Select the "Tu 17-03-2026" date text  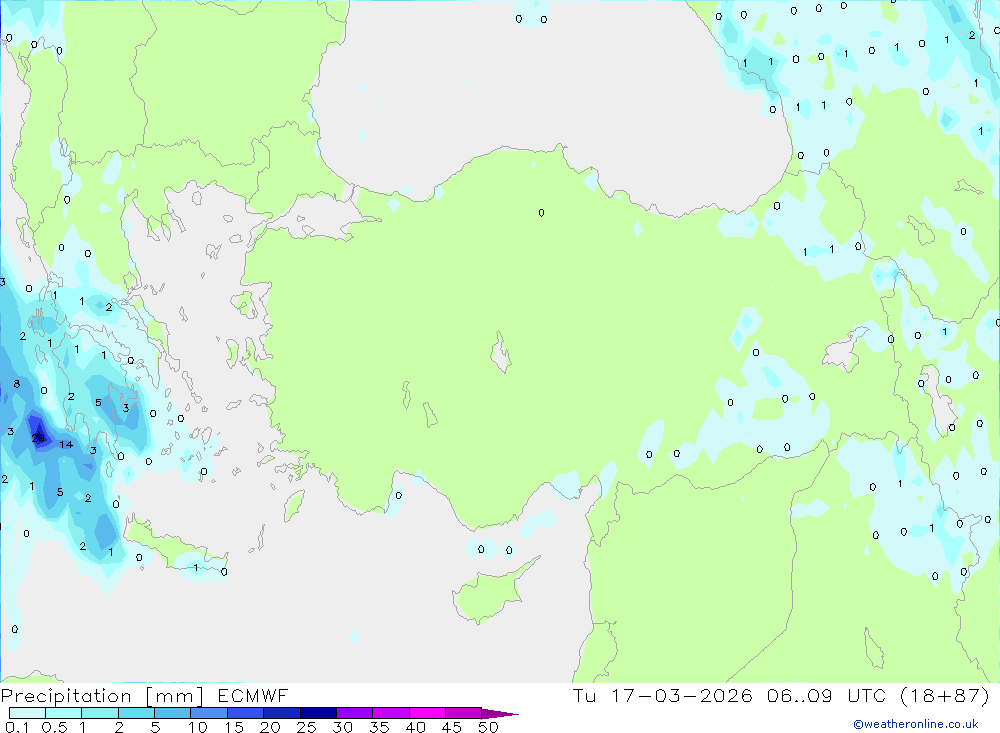(x=662, y=695)
